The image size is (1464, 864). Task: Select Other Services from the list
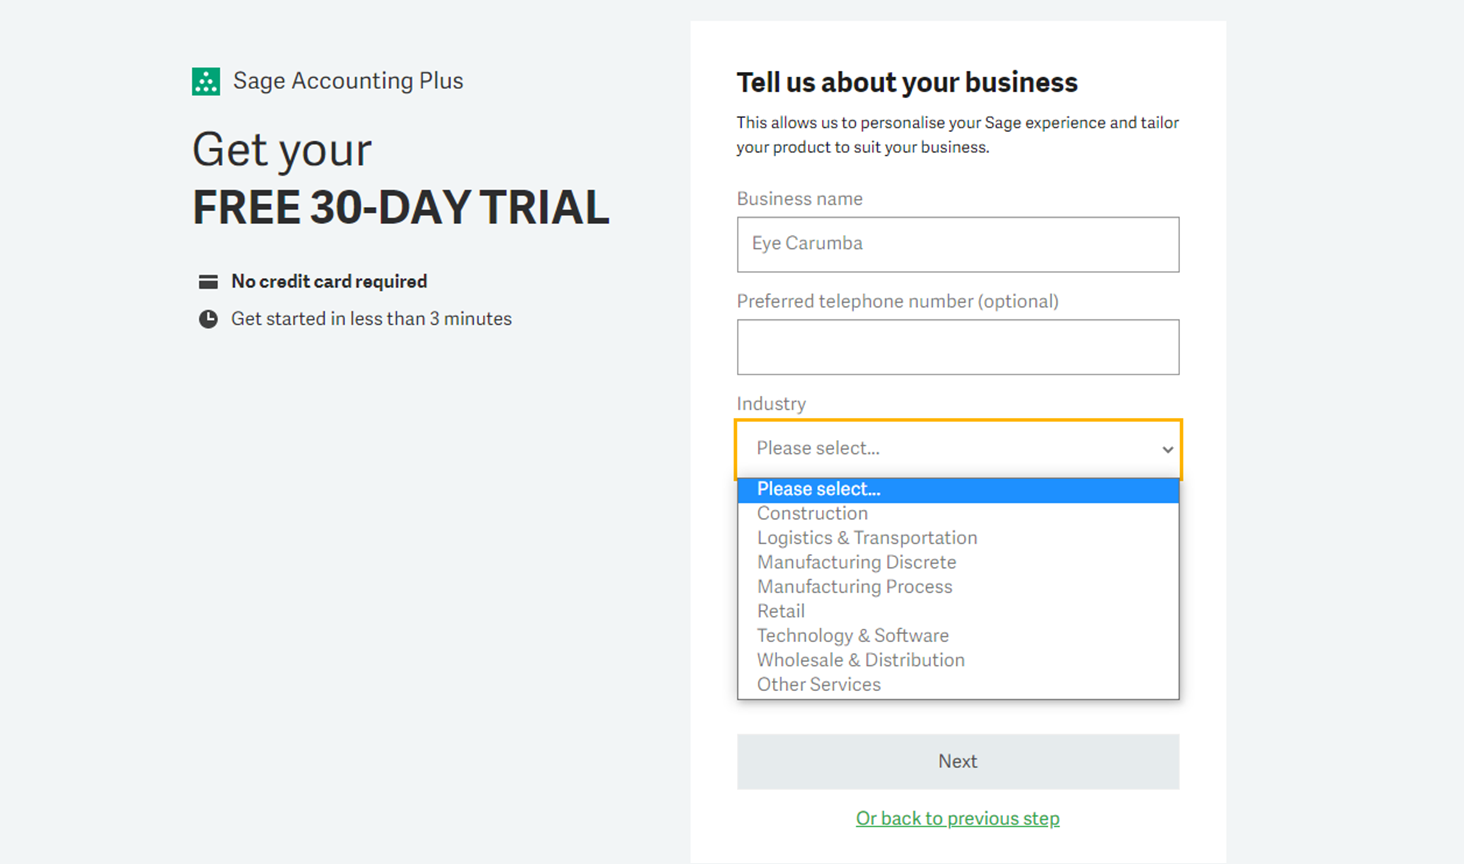(x=818, y=685)
